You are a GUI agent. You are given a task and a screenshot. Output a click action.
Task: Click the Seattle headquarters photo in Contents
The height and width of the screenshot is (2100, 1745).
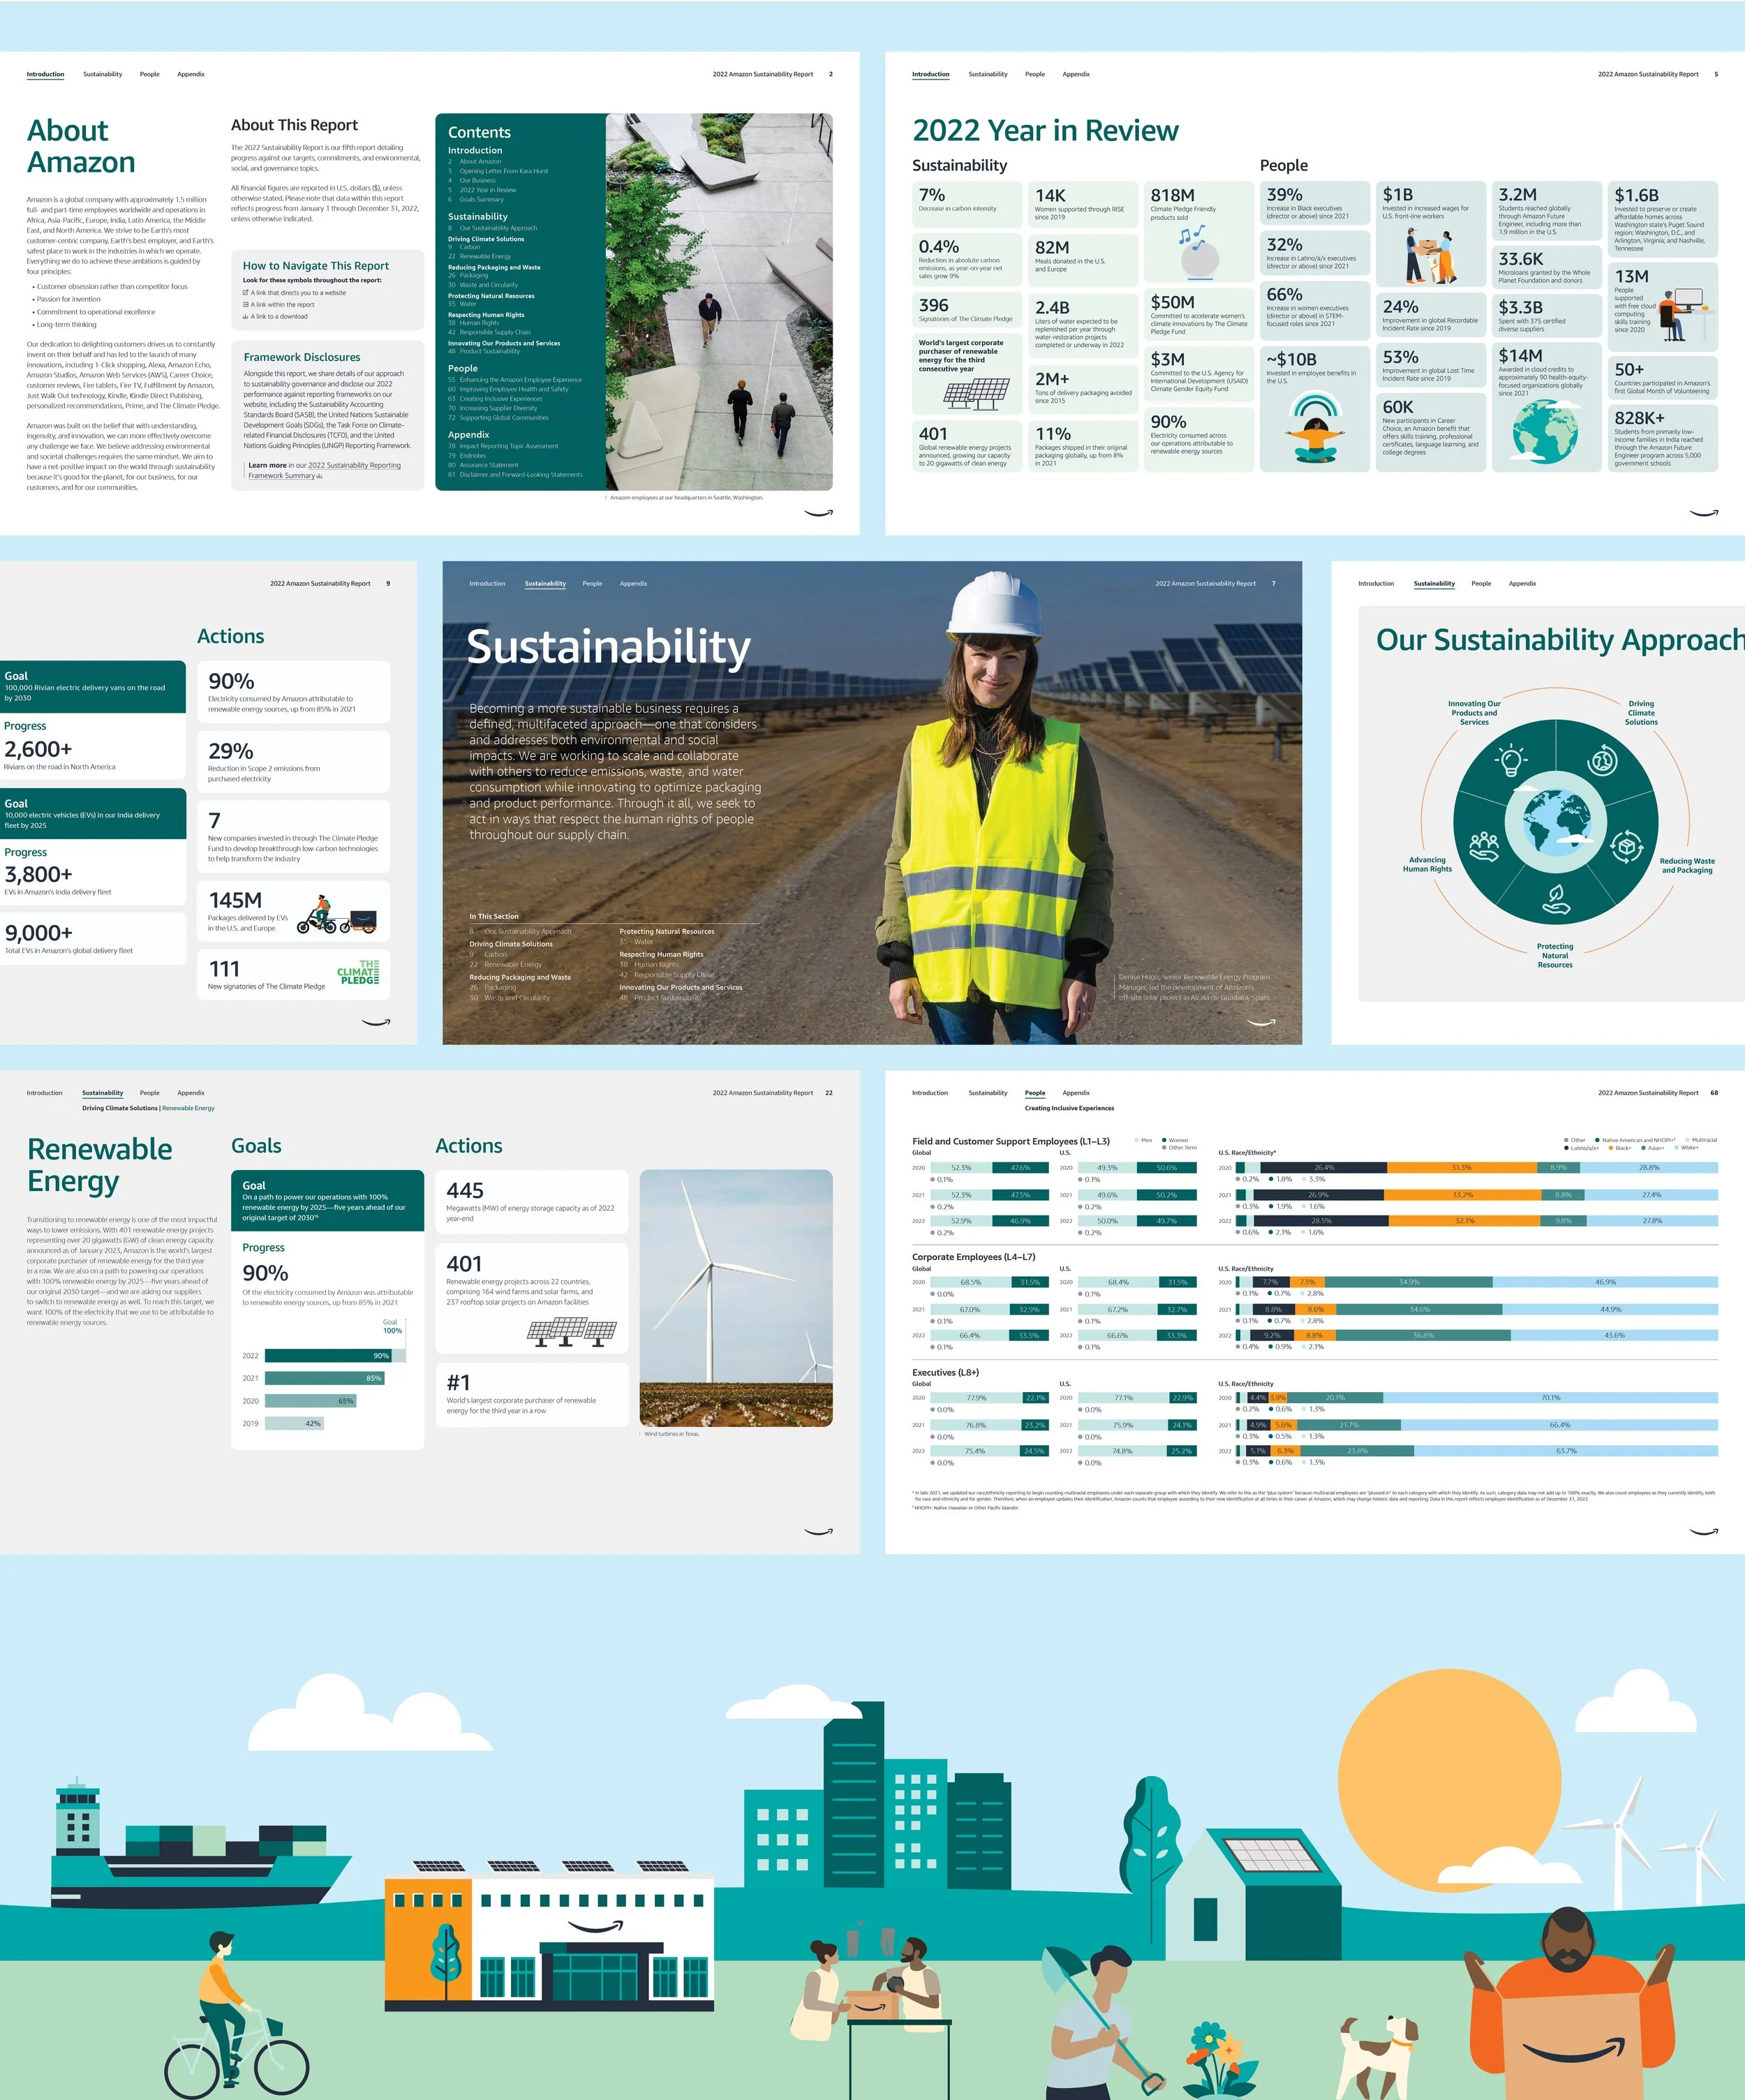[x=719, y=301]
